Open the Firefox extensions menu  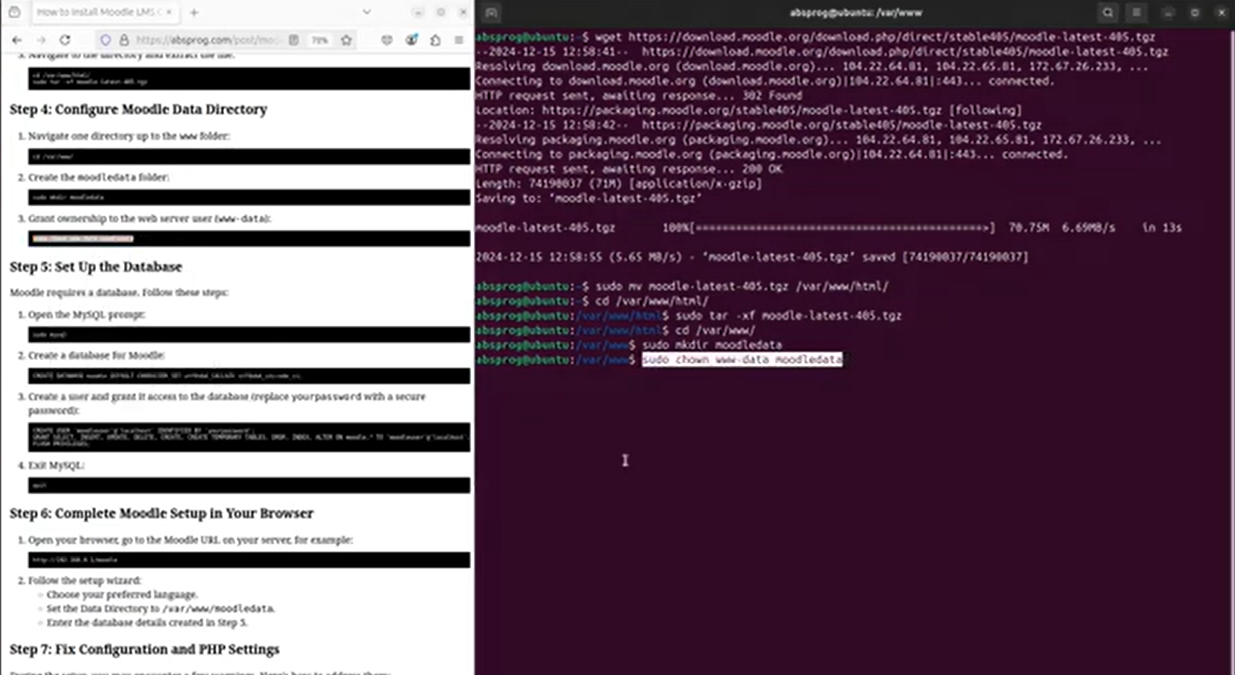coord(435,40)
